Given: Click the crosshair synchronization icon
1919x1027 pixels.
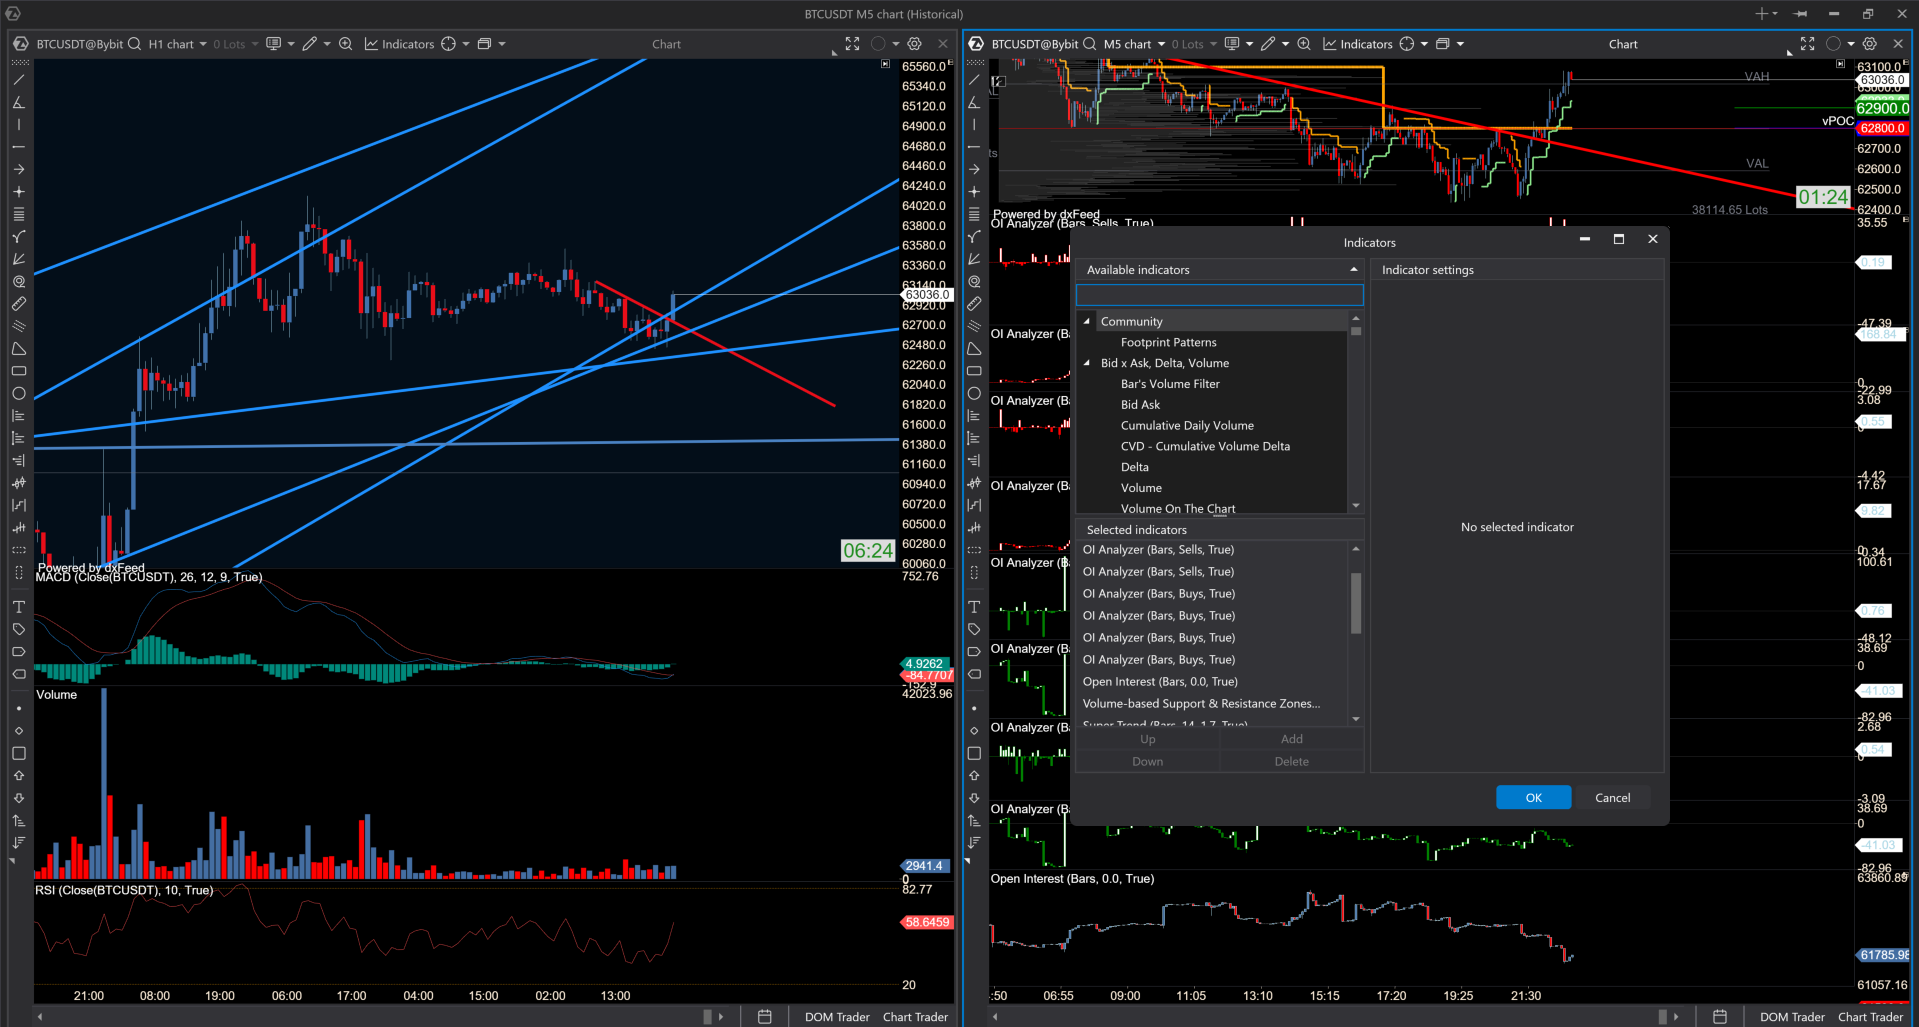Looking at the screenshot, I should (449, 44).
